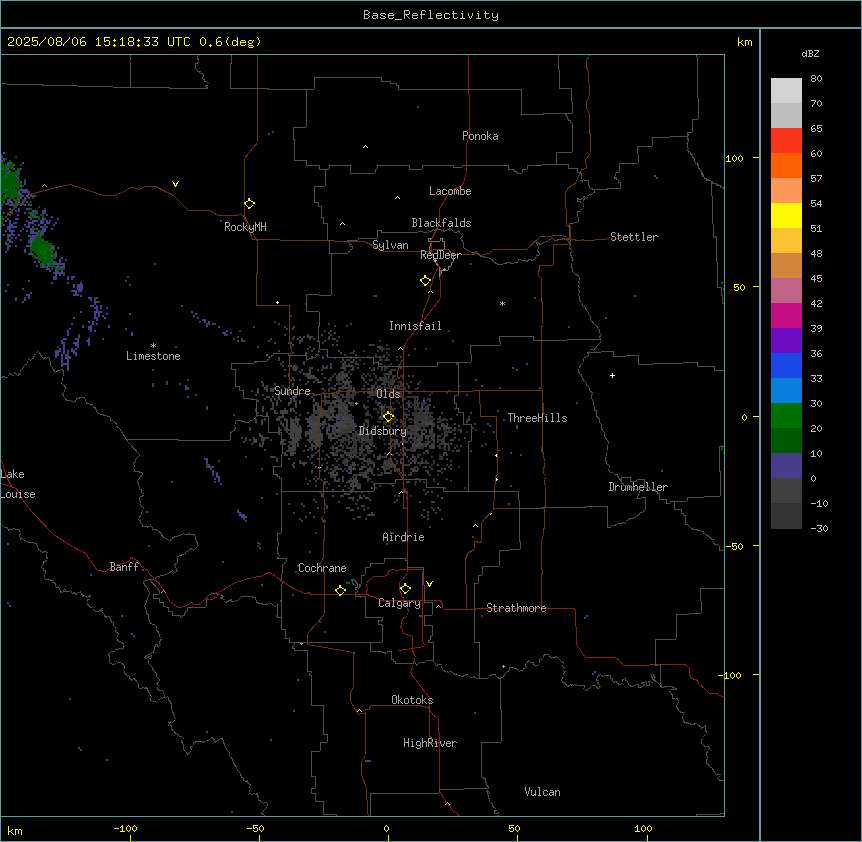Select the yellow diamond marker below Cochrane
Viewport: 862px width, 842px height.
click(340, 590)
